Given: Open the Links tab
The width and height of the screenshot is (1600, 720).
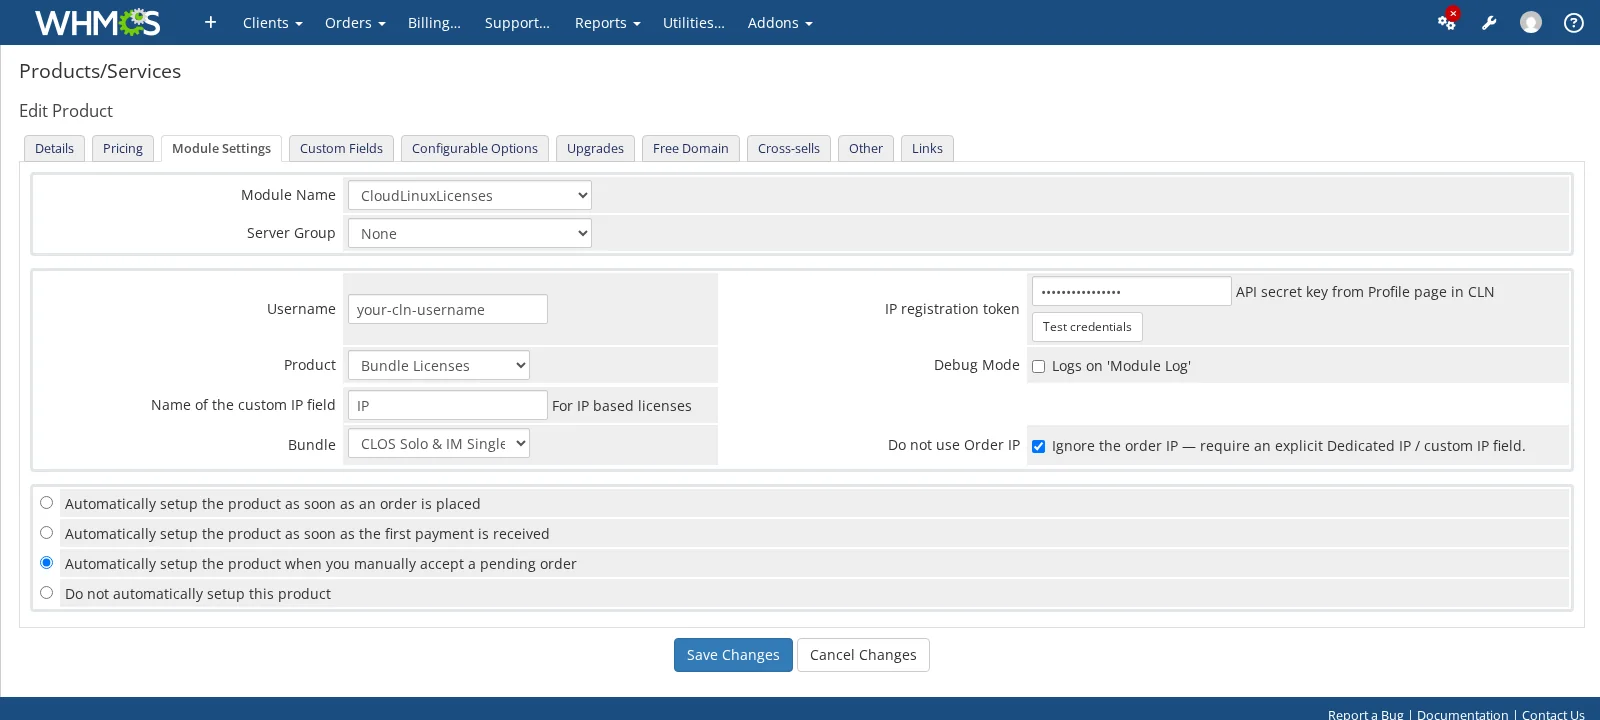Looking at the screenshot, I should coord(927,148).
